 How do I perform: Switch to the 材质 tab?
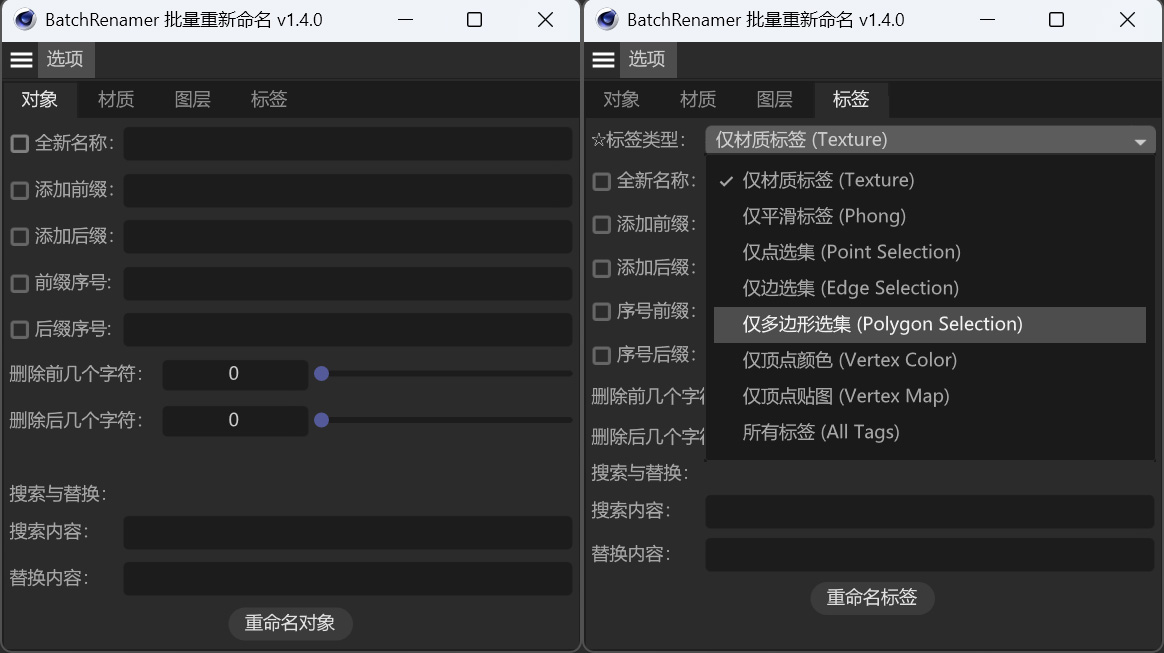(115, 99)
